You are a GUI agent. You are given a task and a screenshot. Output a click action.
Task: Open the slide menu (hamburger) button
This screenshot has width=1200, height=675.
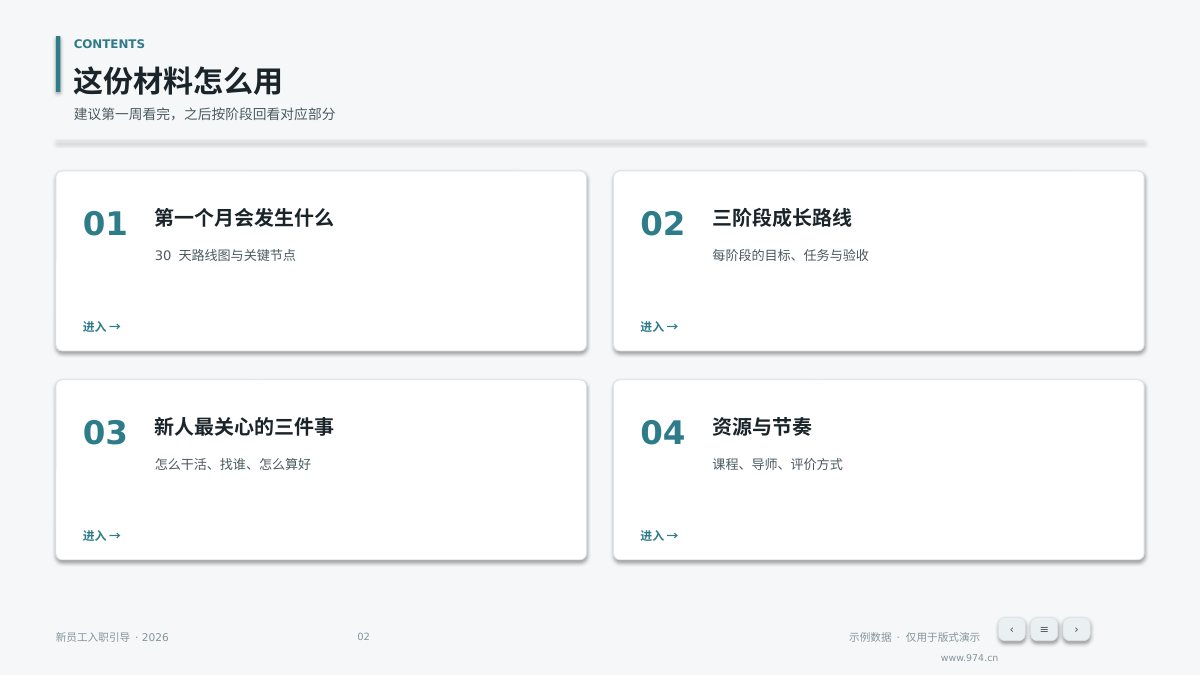1044,629
